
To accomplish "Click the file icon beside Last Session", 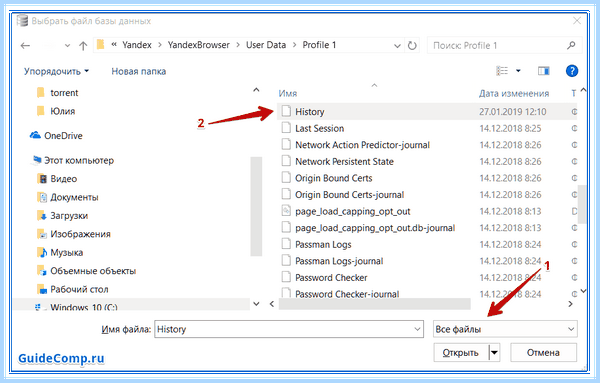I will coord(286,128).
